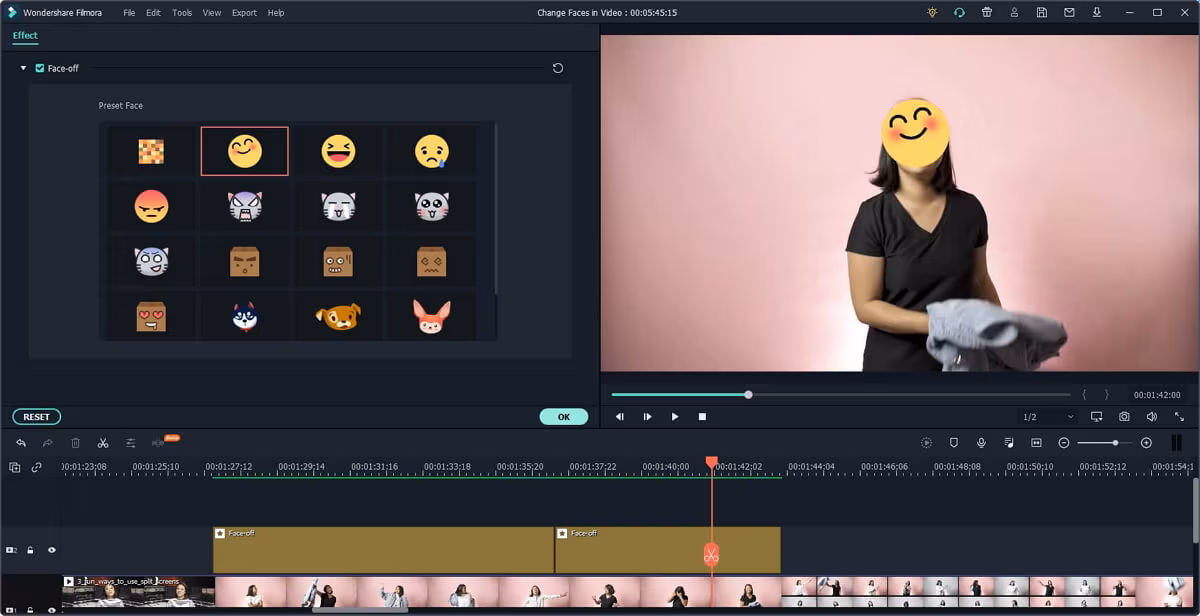Toggle the timeline pause-shaped view icon

(1176, 443)
